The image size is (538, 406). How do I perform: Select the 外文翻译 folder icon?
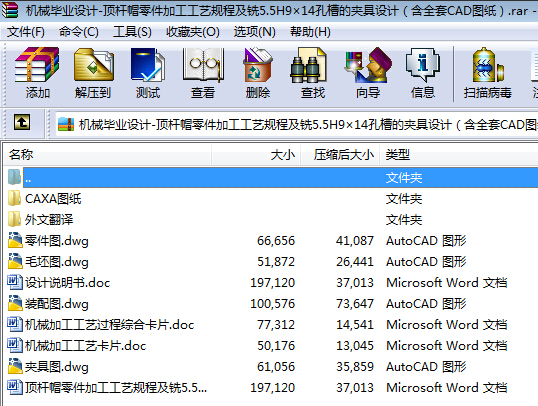pos(14,219)
